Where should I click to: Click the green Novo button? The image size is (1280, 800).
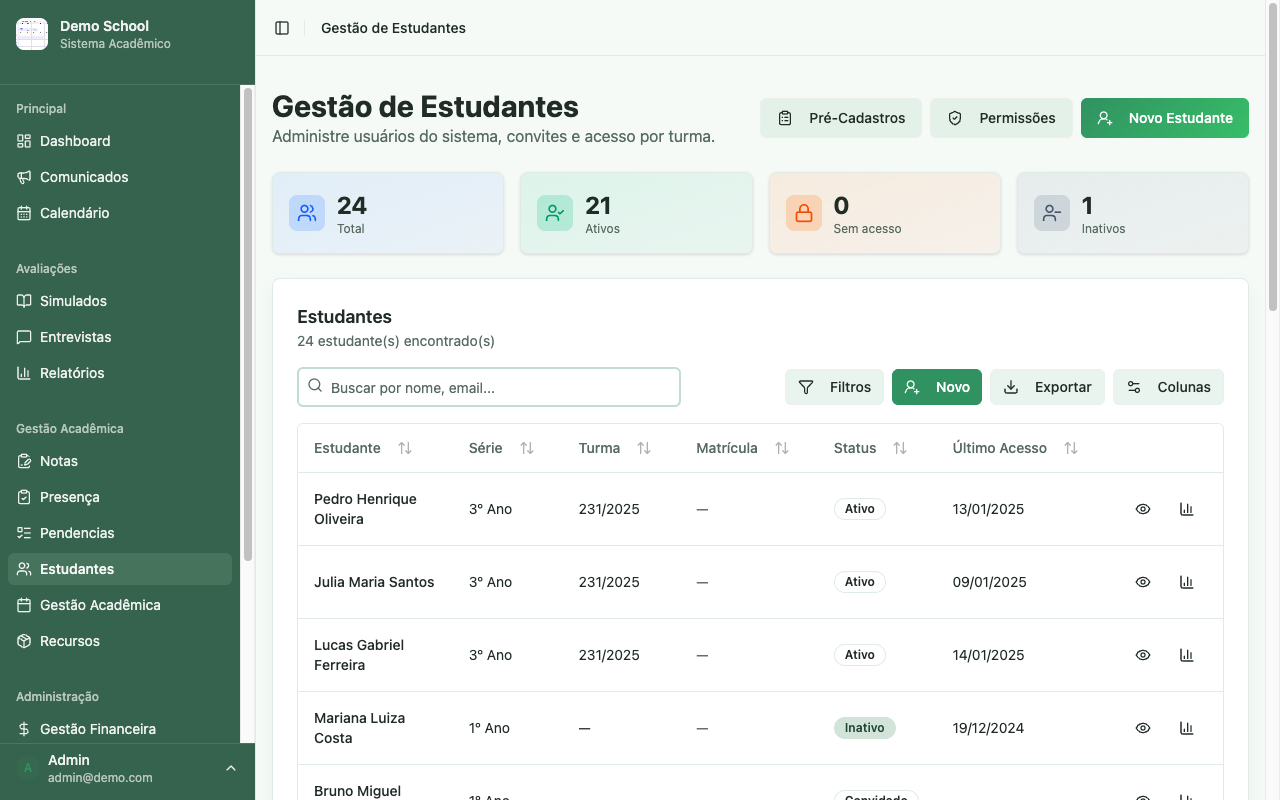point(937,387)
